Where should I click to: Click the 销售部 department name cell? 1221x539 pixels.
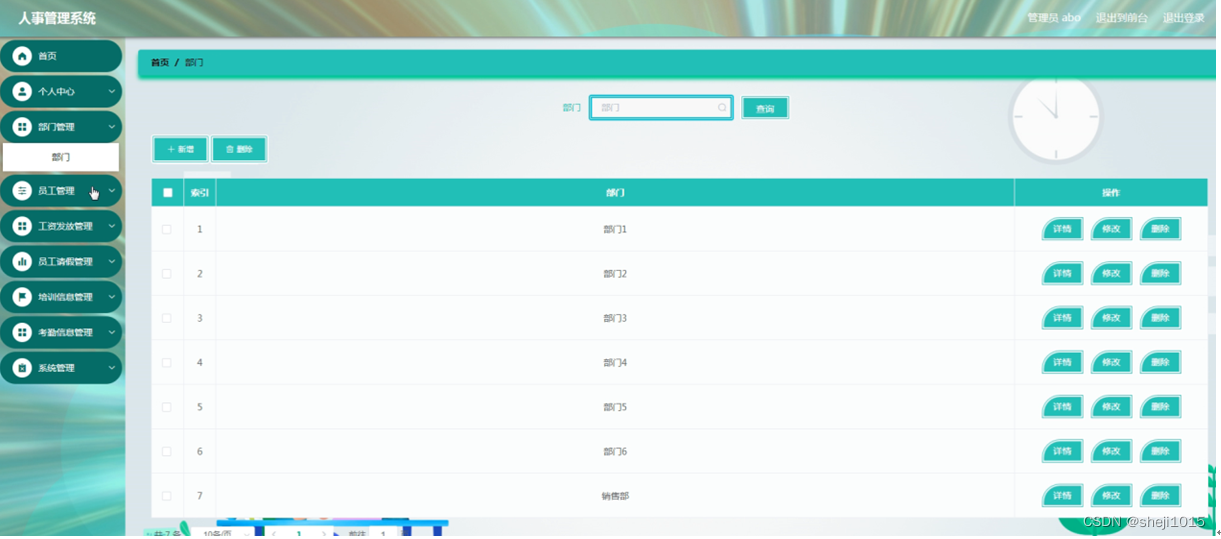(615, 496)
